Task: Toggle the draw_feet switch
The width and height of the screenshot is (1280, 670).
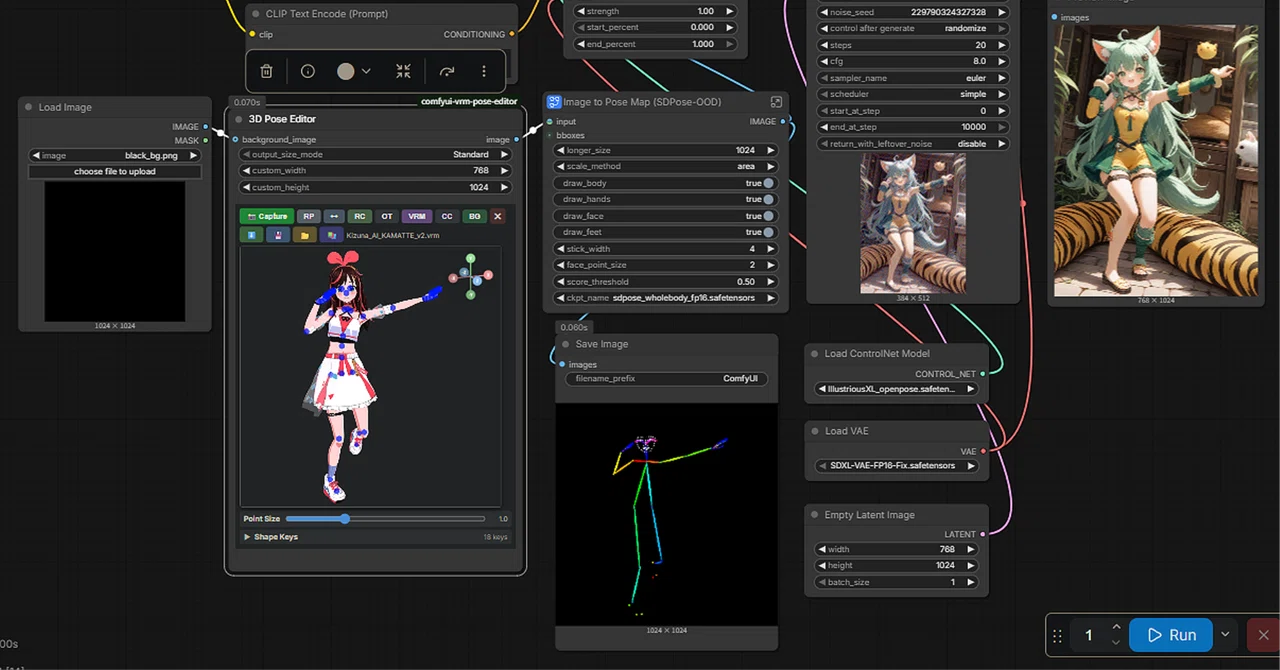Action: pyautogui.click(x=769, y=232)
